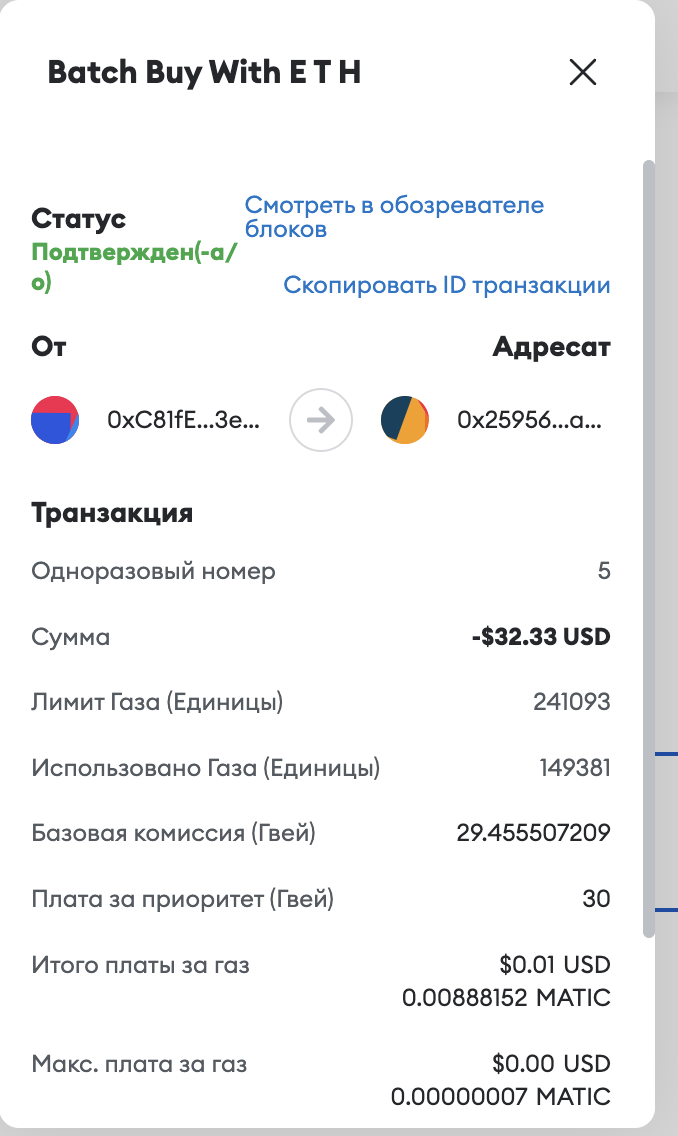Click the gas limit value 241093

click(x=572, y=702)
